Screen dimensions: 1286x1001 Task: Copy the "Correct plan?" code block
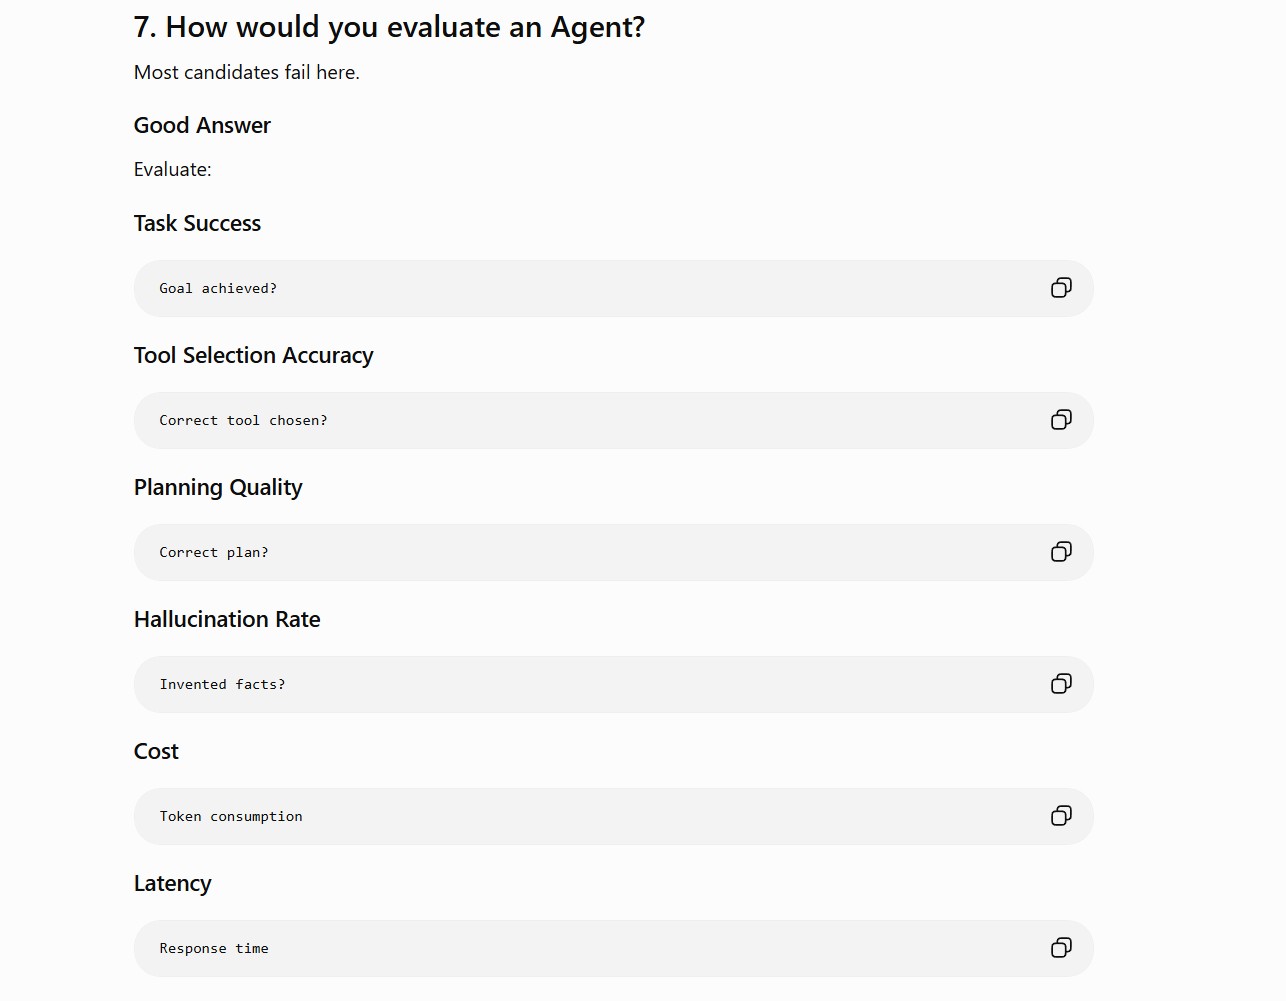point(1061,552)
